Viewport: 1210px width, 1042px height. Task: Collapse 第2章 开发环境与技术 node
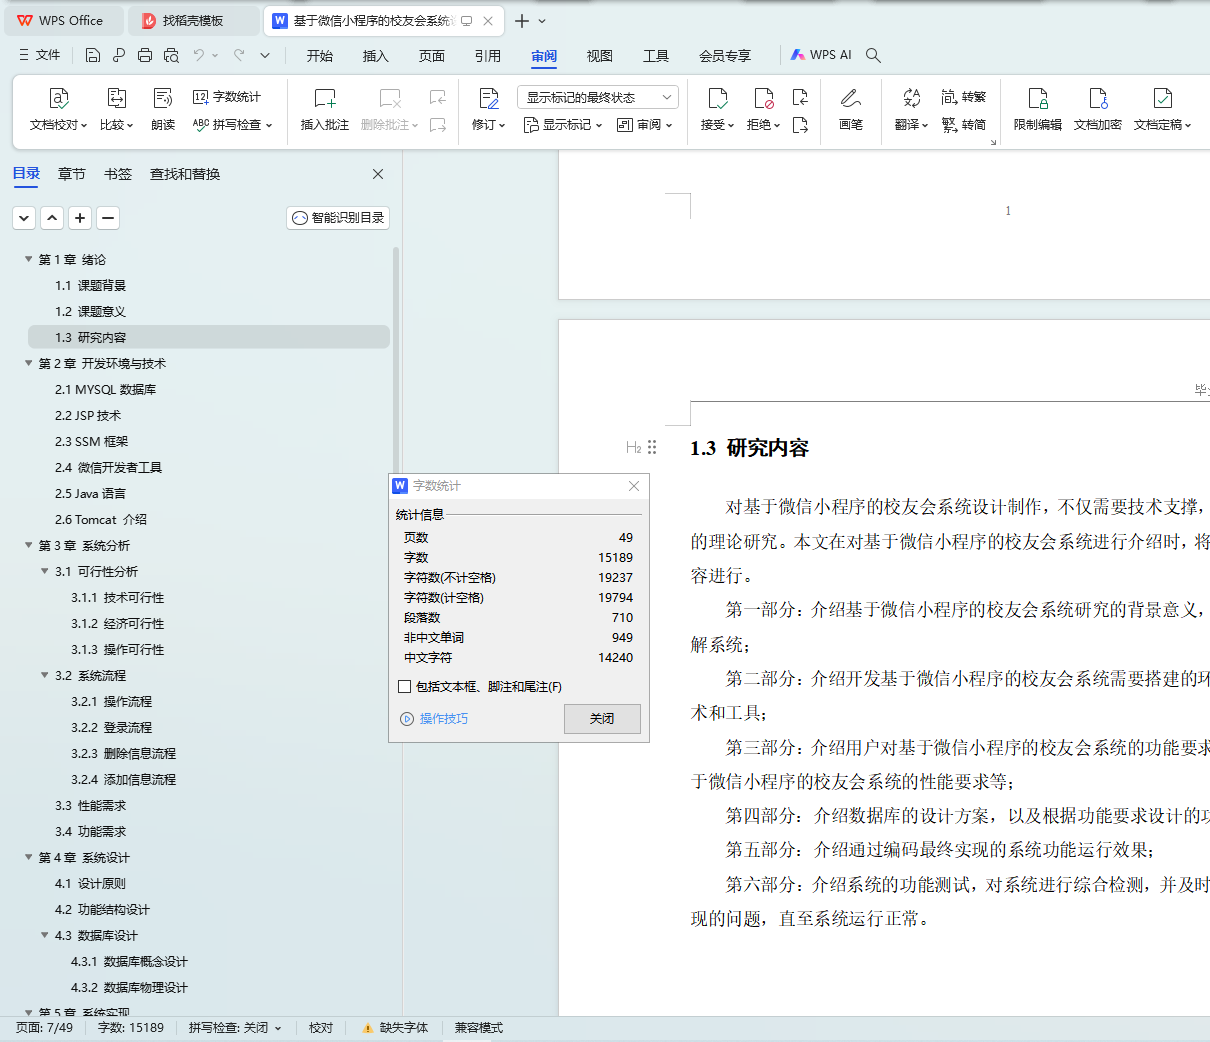click(28, 363)
